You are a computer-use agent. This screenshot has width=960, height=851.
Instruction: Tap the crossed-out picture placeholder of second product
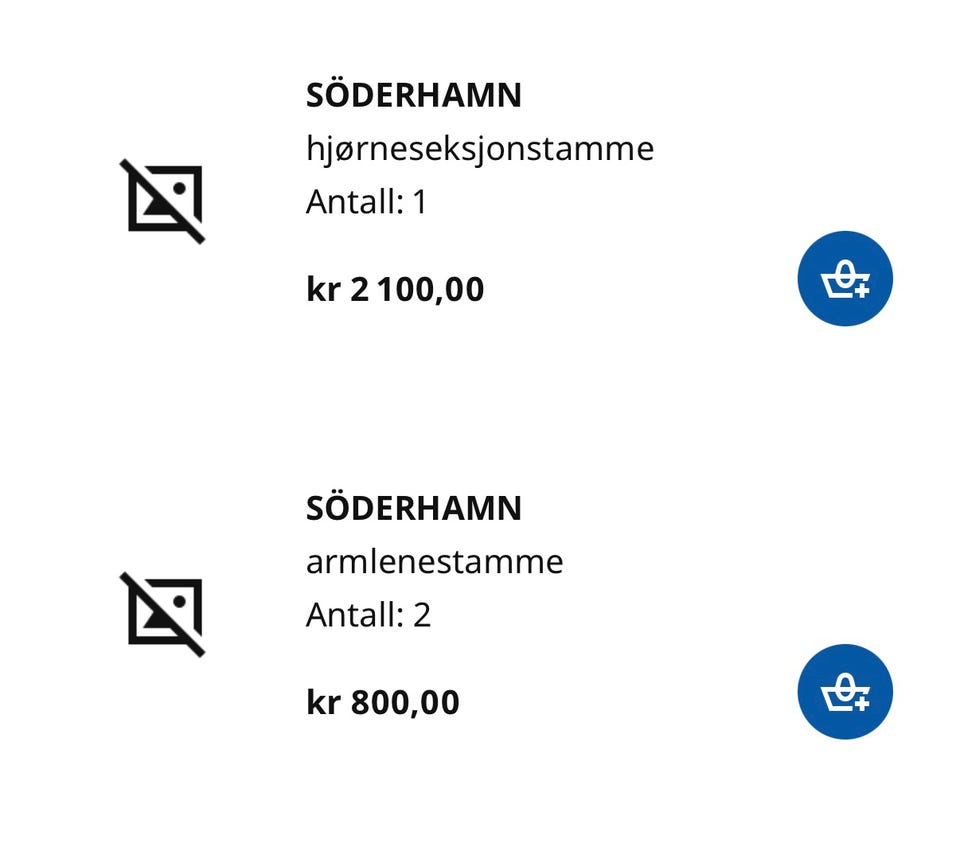click(x=164, y=613)
